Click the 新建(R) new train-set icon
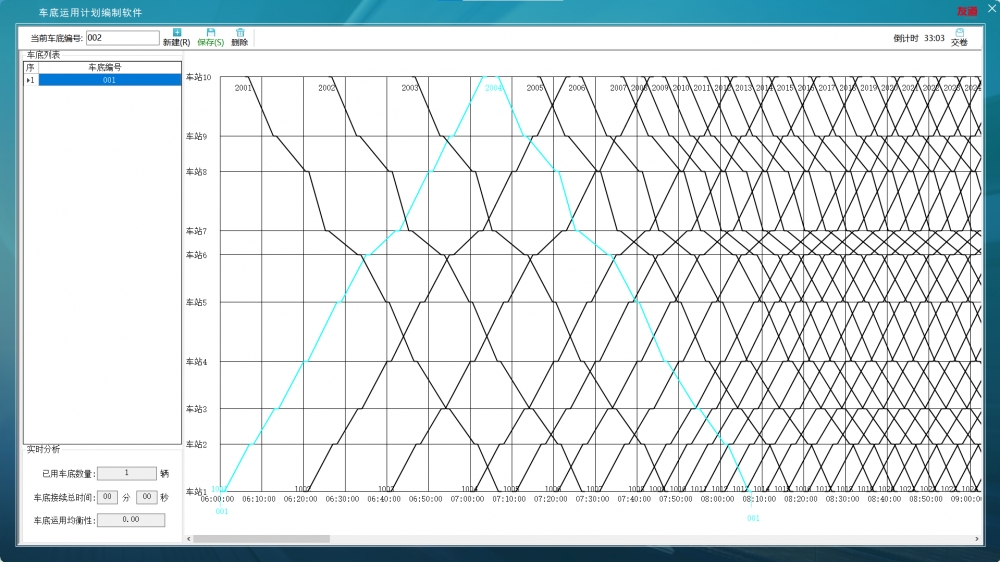 177,33
